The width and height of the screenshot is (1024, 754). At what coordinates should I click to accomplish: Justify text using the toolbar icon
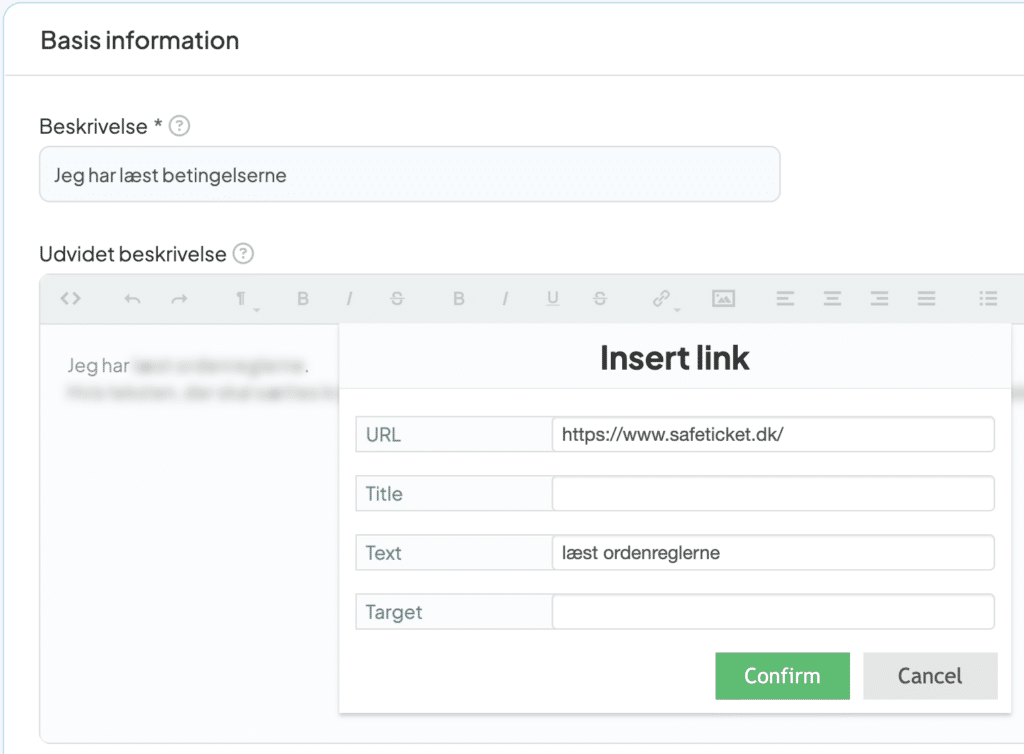pyautogui.click(x=927, y=298)
